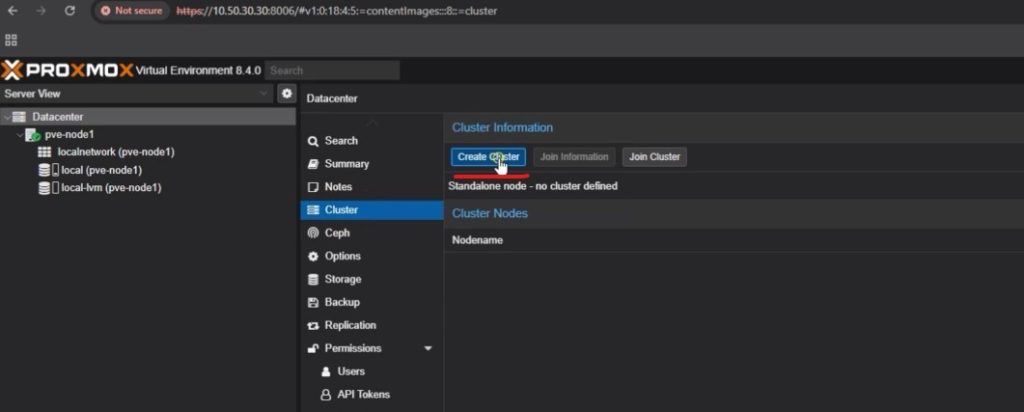Click the Ceph logo icon
The image size is (1024, 412).
(313, 233)
